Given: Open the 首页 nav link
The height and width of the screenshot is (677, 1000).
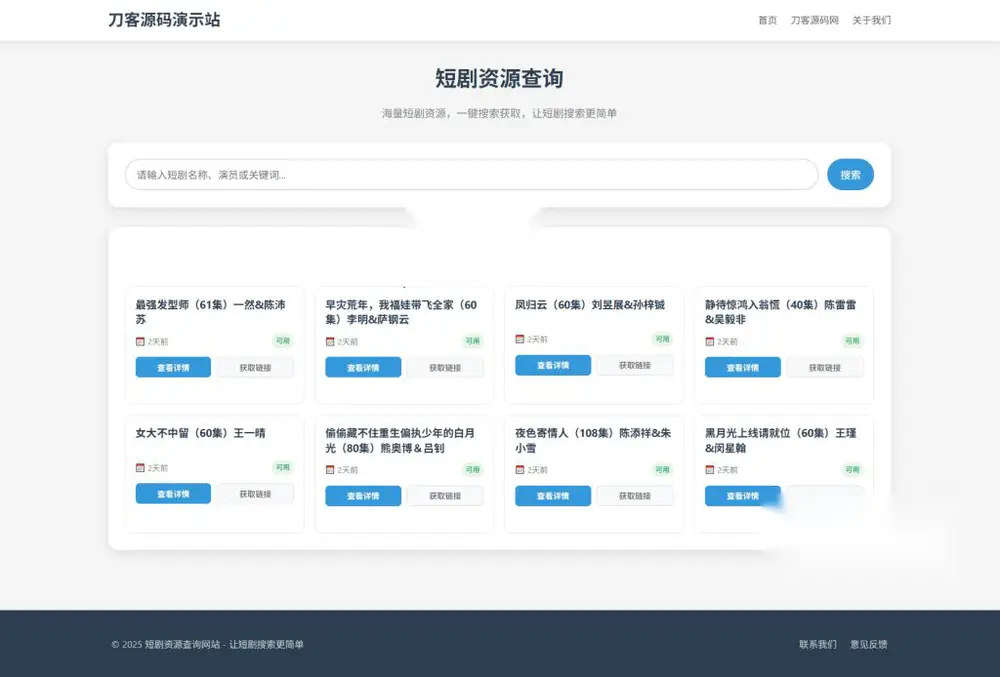Looking at the screenshot, I should point(767,20).
